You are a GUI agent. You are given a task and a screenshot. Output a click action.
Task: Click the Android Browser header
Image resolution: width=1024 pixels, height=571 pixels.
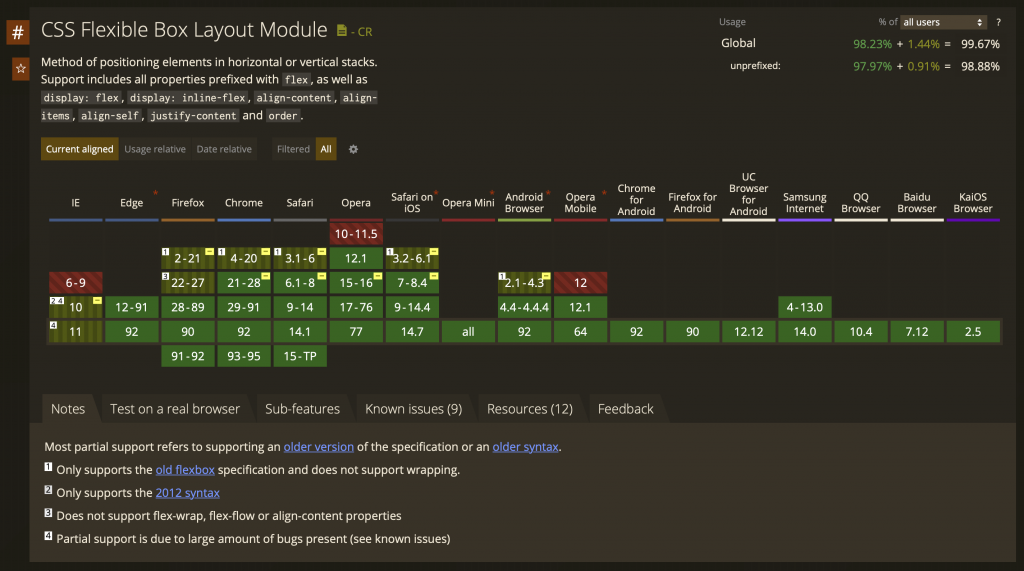(524, 203)
